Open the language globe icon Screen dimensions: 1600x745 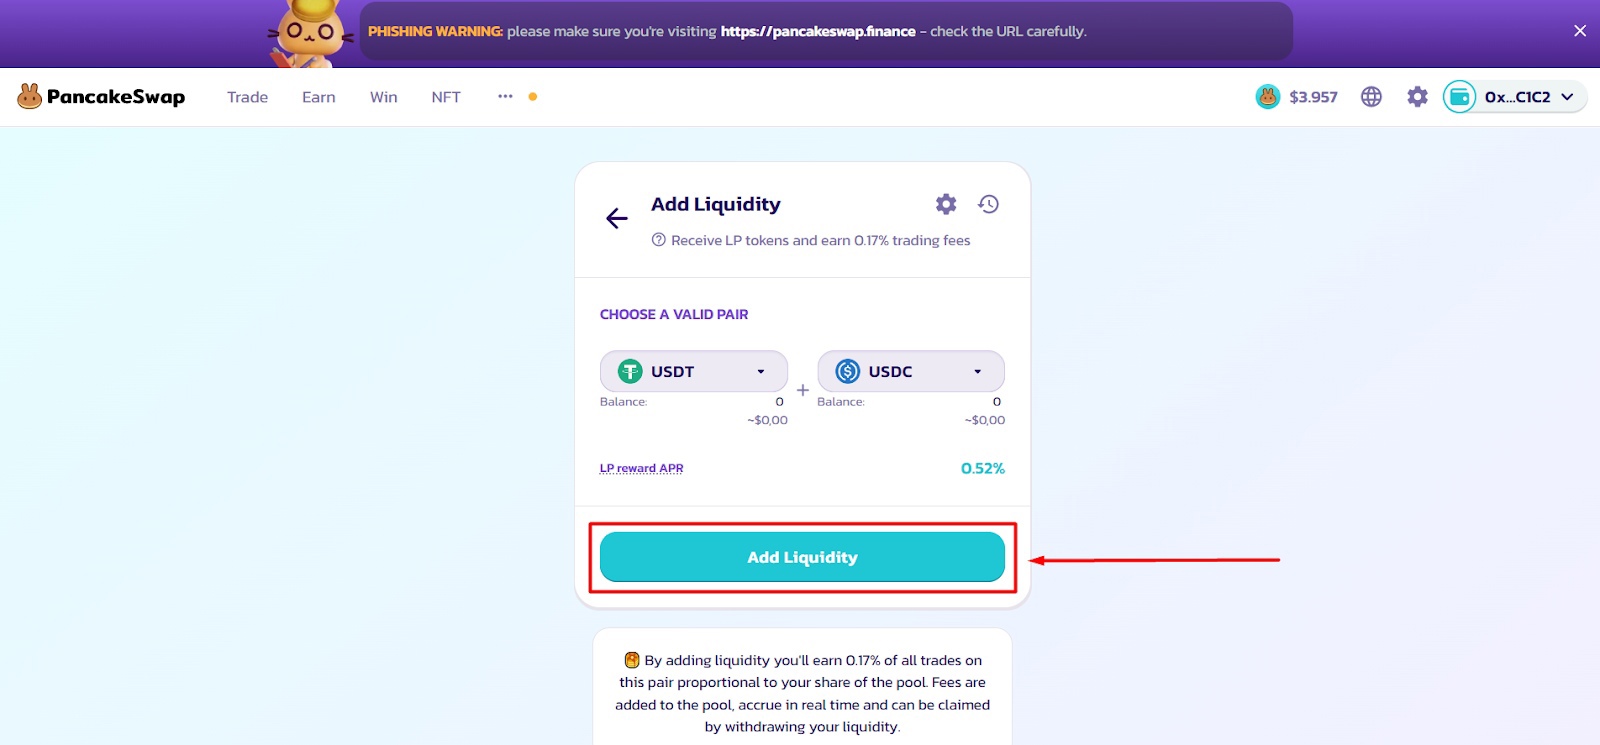pyautogui.click(x=1371, y=97)
